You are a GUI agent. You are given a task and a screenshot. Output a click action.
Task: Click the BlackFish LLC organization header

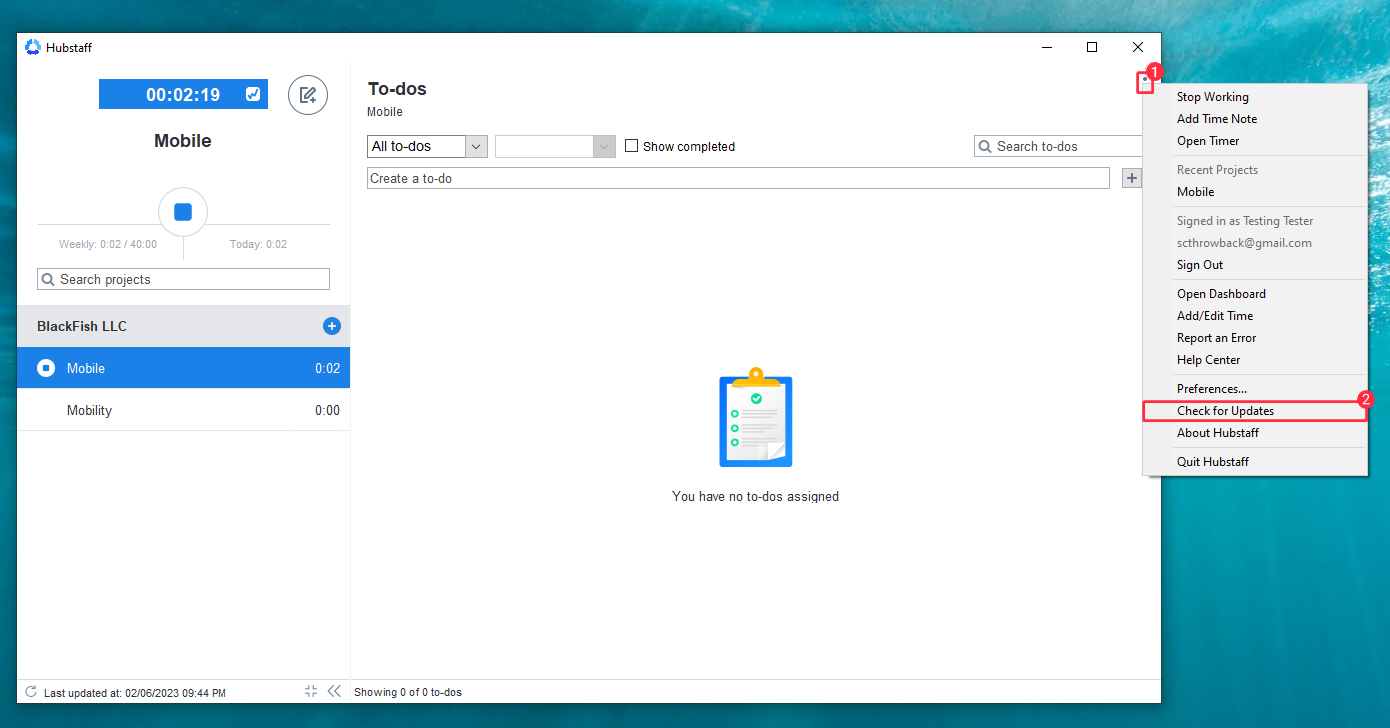click(183, 326)
